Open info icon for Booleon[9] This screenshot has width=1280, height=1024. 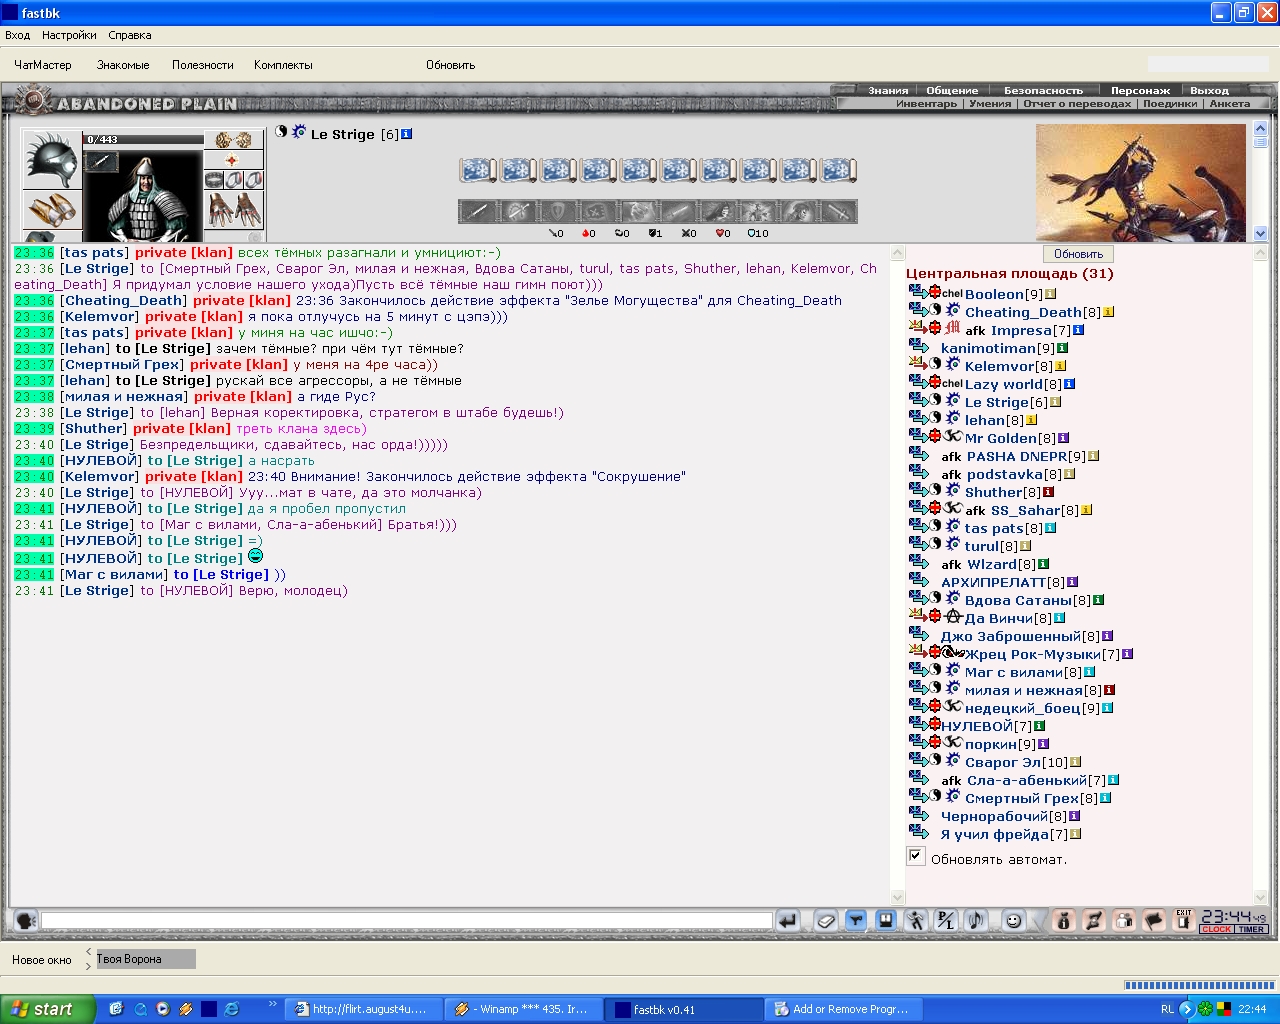pyautogui.click(x=1051, y=294)
